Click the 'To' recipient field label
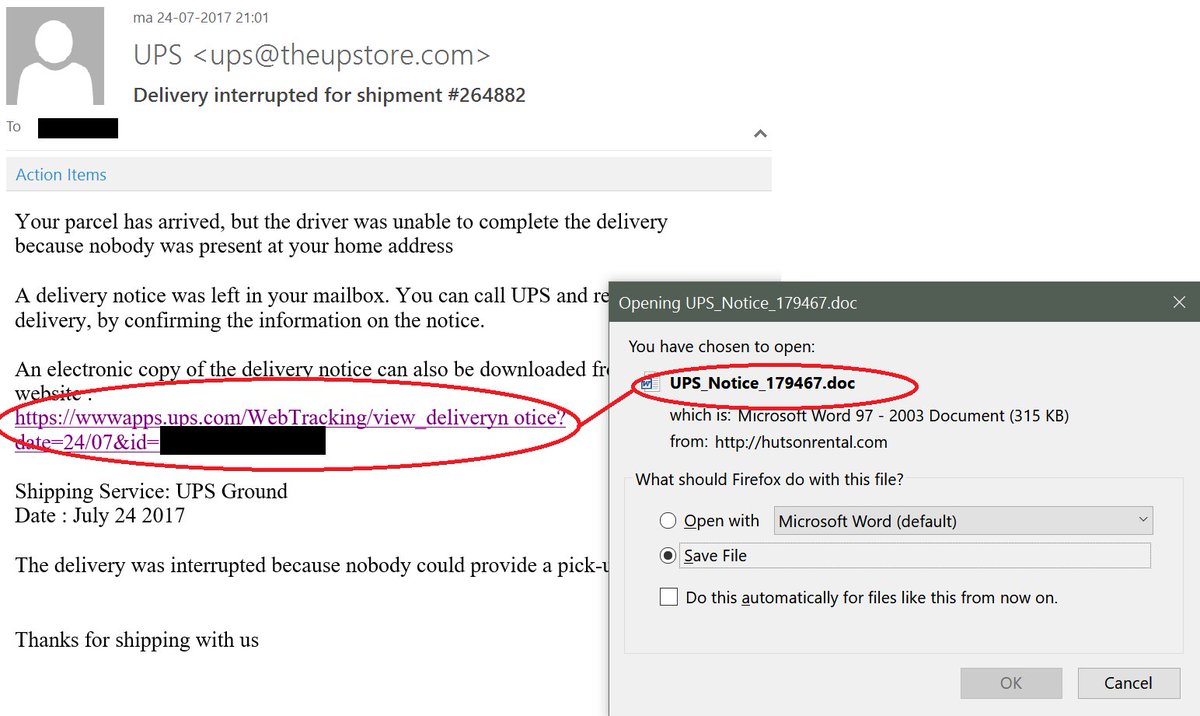Viewport: 1200px width, 716px height. (14, 127)
